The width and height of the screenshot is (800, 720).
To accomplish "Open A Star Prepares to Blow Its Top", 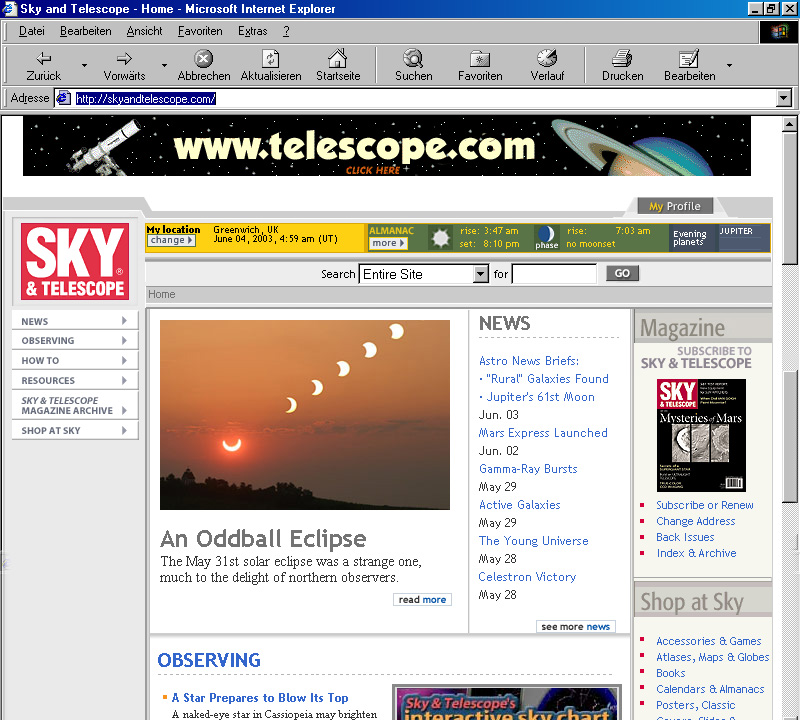I will (x=260, y=698).
